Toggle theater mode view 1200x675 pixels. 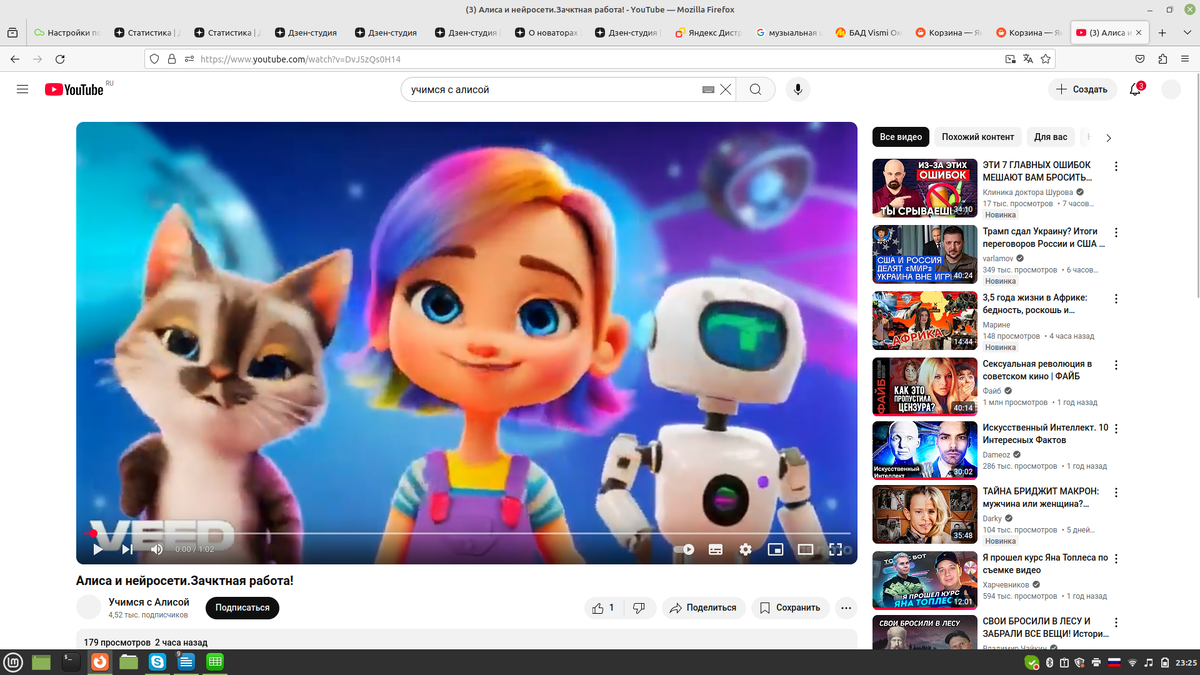coord(805,549)
